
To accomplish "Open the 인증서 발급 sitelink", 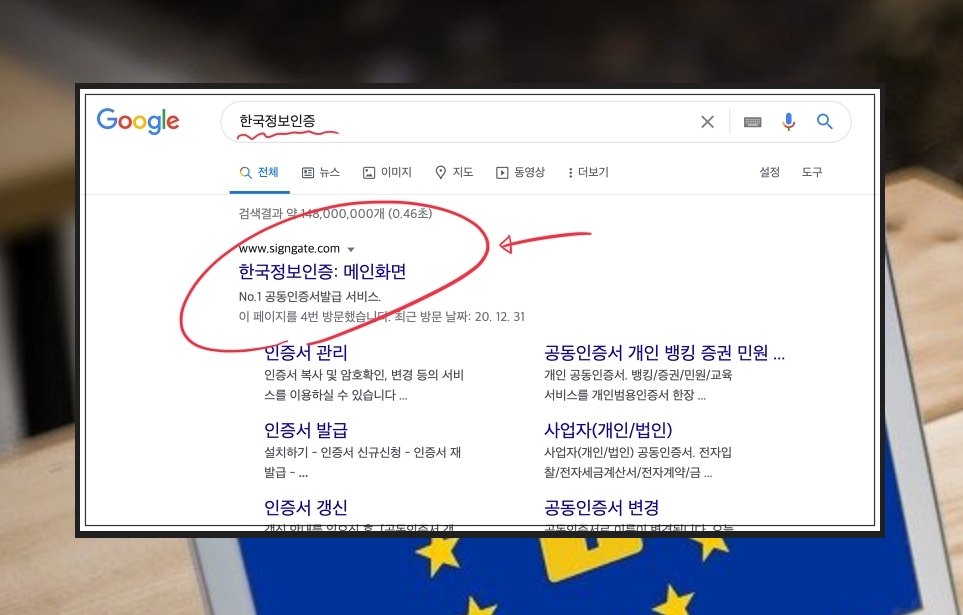I will pos(306,430).
